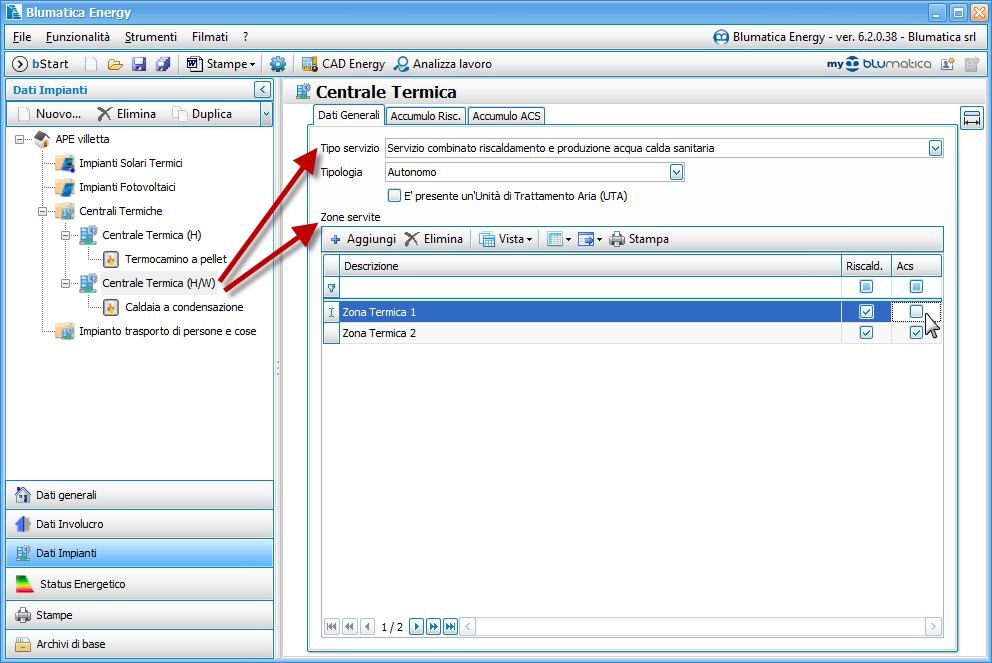Click the notes icon at toolbar far right
The width and height of the screenshot is (992, 663).
972,64
